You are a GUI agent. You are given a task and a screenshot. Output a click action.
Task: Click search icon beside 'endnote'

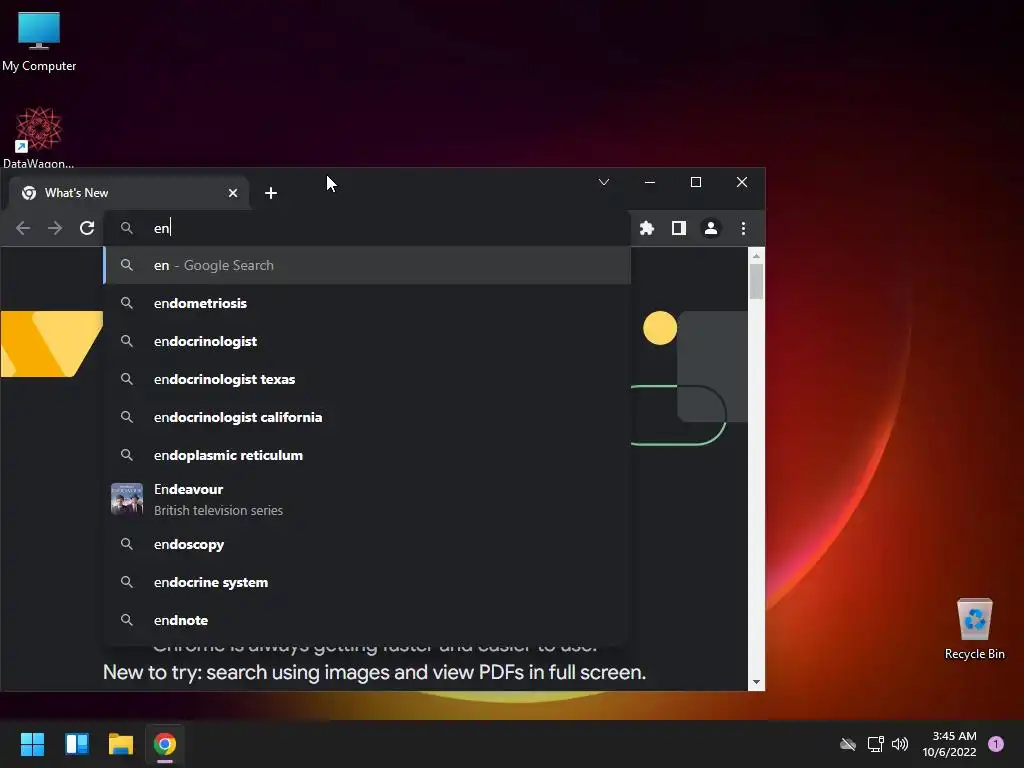(x=127, y=620)
